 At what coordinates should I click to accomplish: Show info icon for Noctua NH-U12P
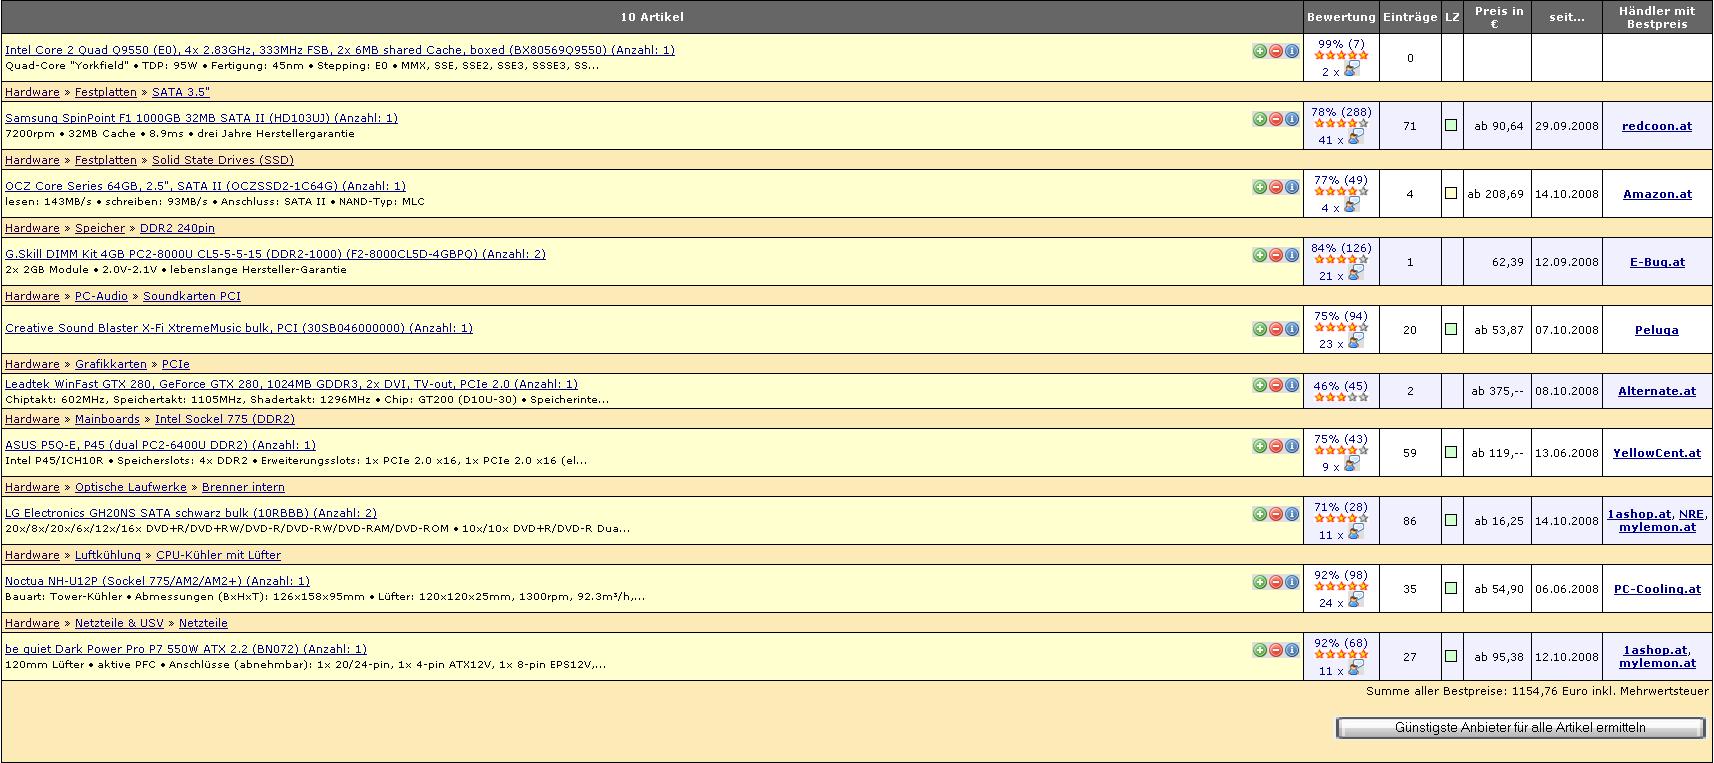1292,581
